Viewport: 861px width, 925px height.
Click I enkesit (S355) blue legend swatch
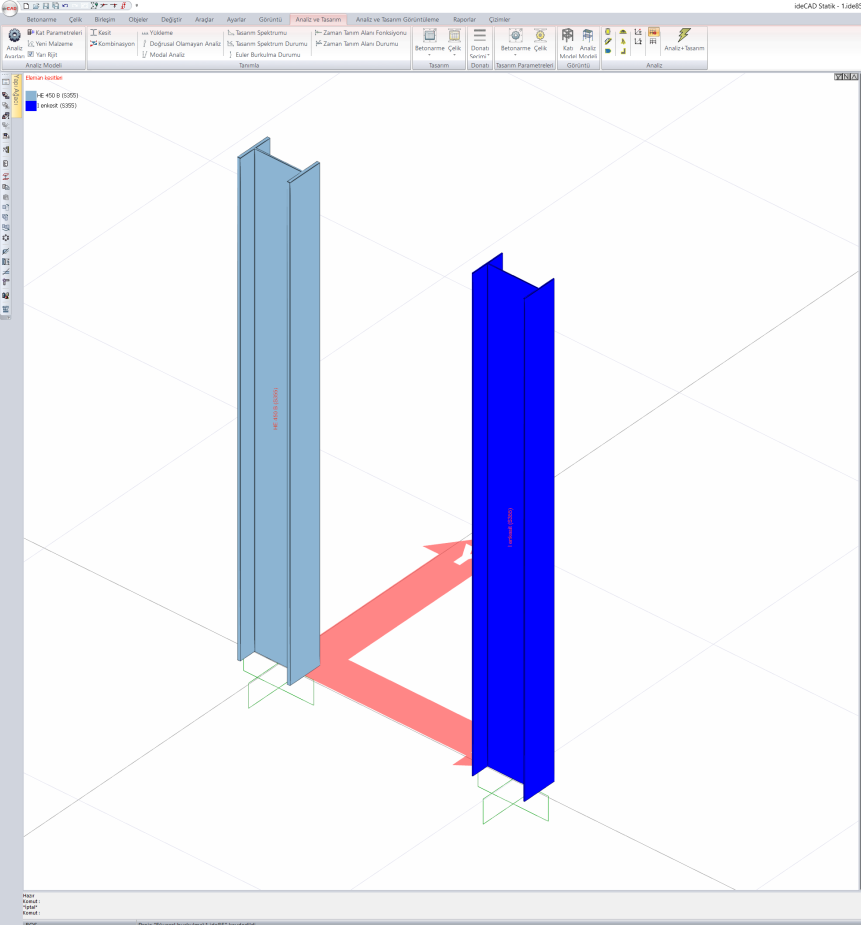tap(31, 106)
